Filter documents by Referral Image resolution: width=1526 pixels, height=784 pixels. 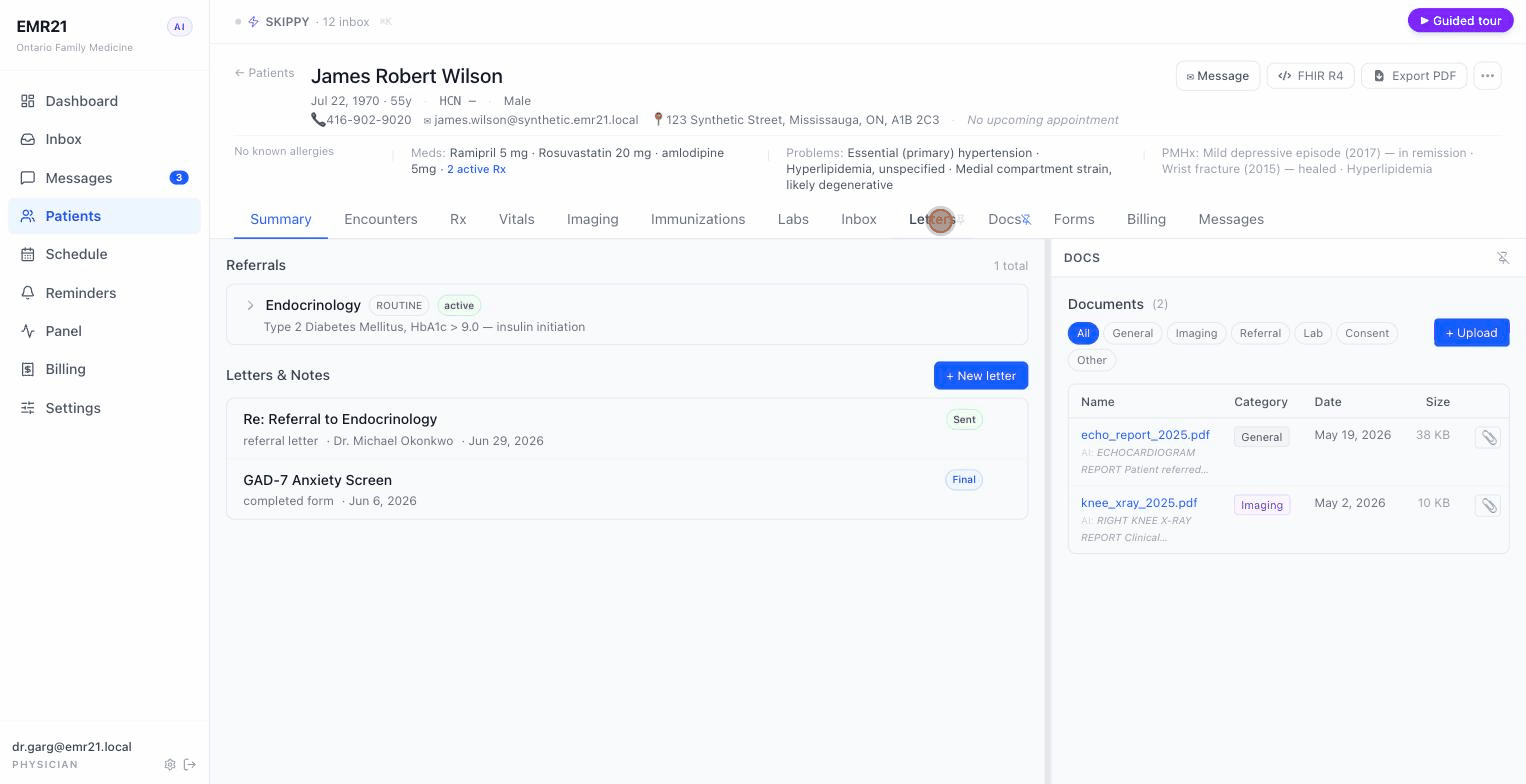[x=1260, y=333]
